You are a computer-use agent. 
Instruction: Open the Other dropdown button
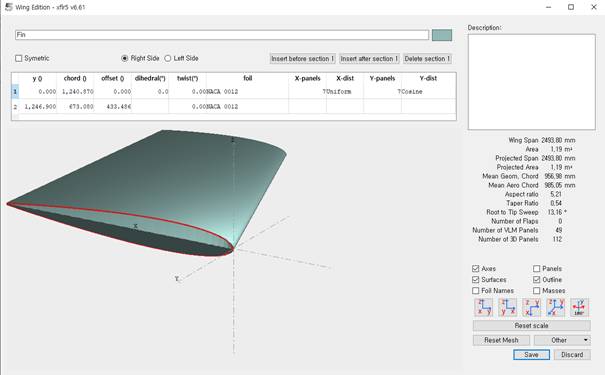(x=562, y=340)
